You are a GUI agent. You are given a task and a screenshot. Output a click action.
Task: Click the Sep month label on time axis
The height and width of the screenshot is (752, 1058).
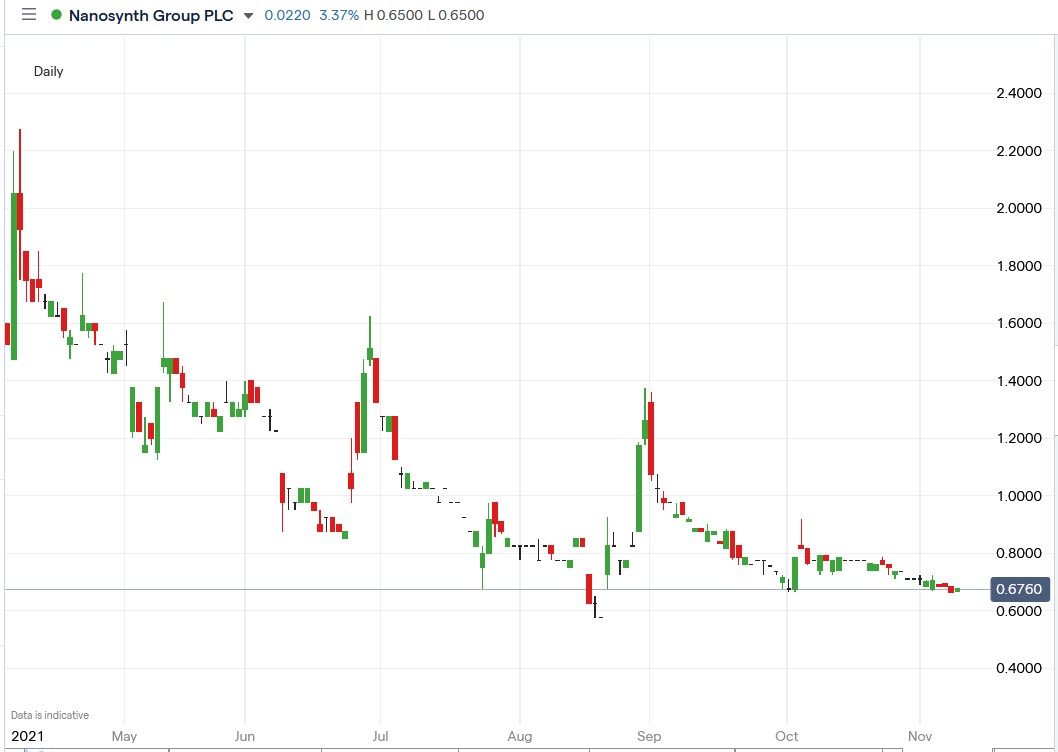click(648, 736)
